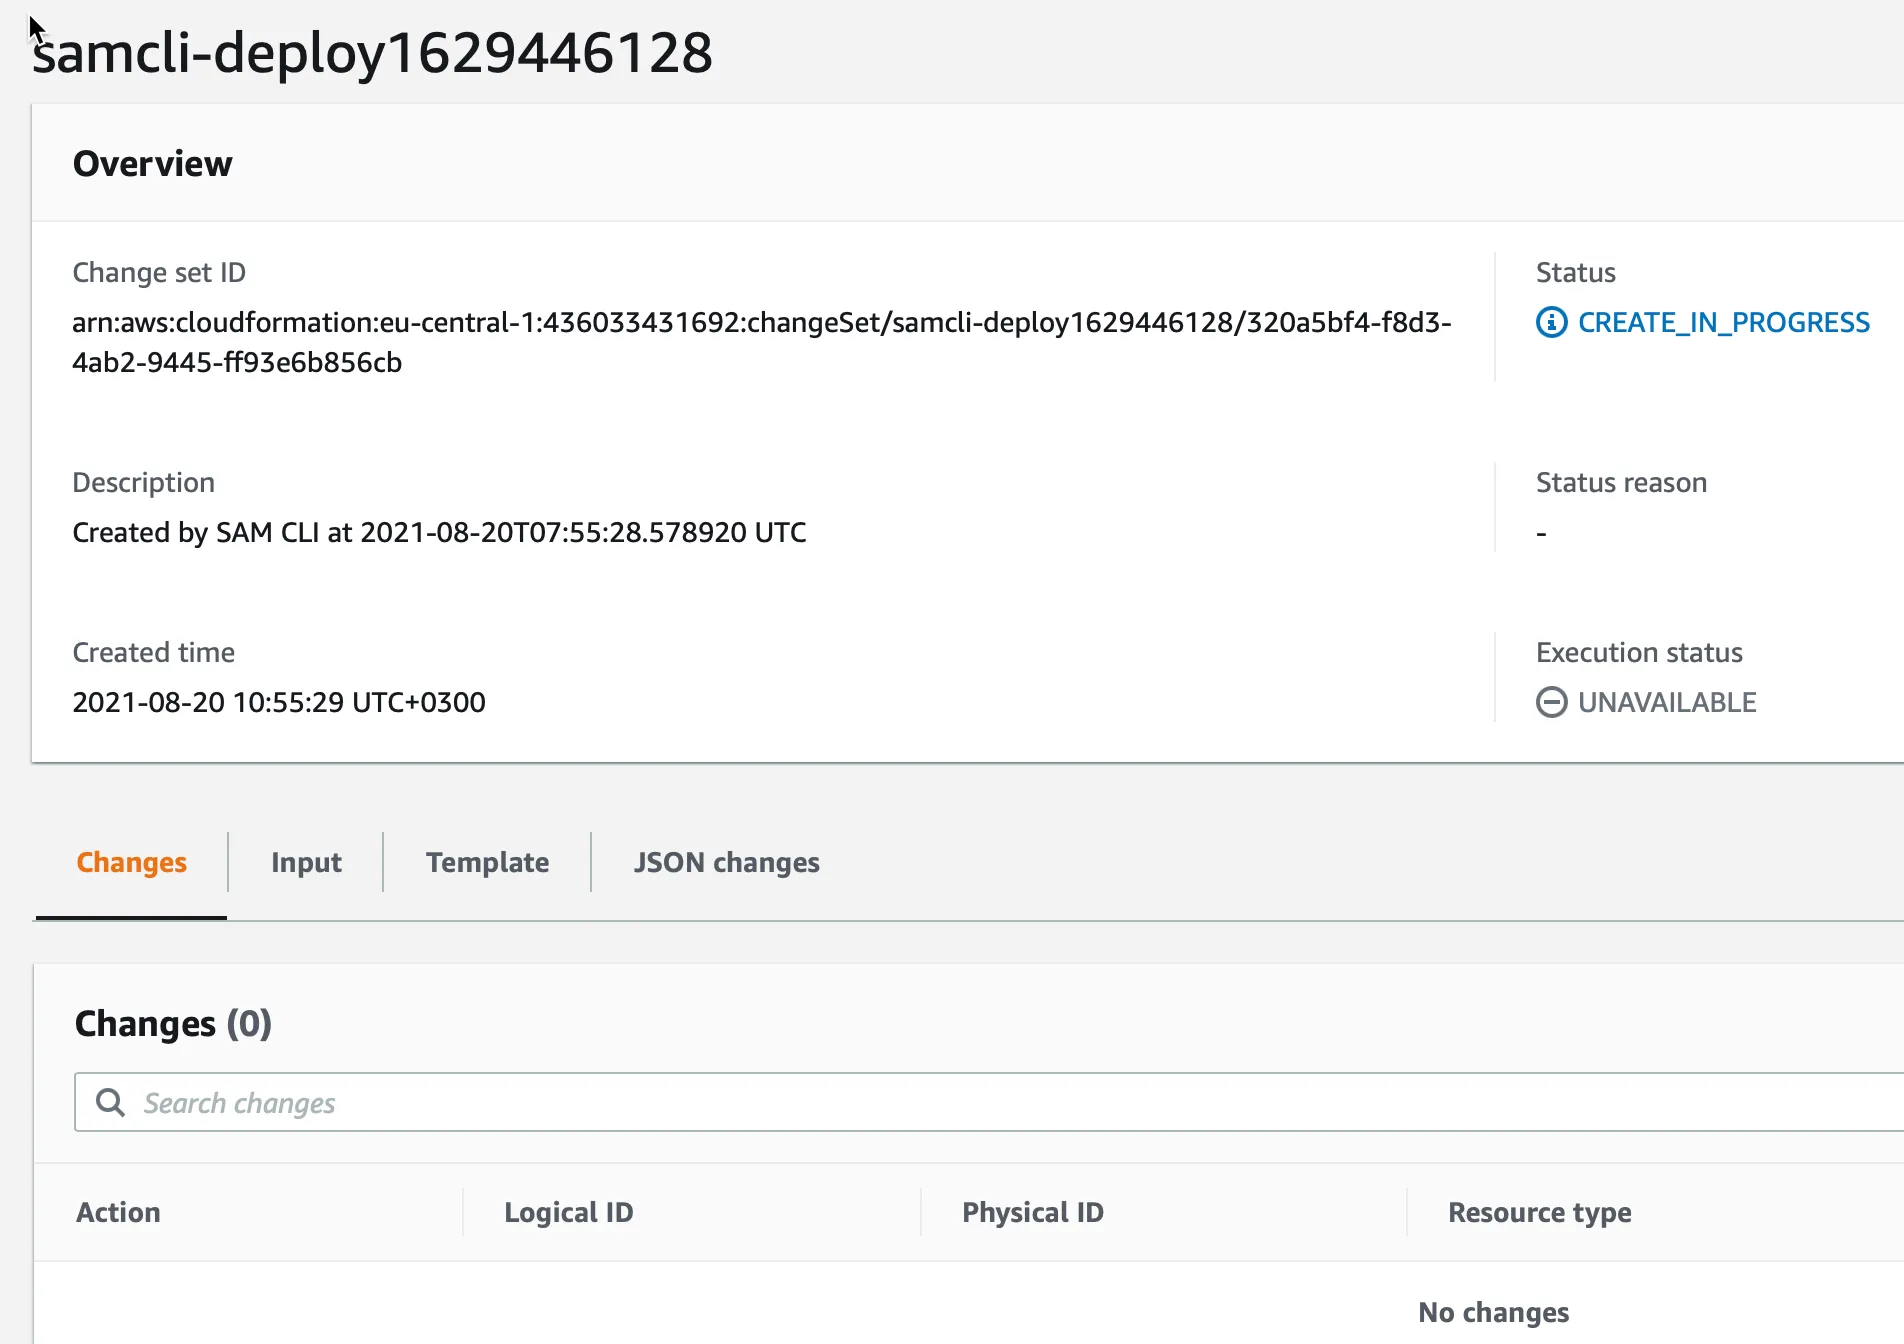
Task: Click the samcli-deploy1629446128 page title
Action: tap(372, 52)
